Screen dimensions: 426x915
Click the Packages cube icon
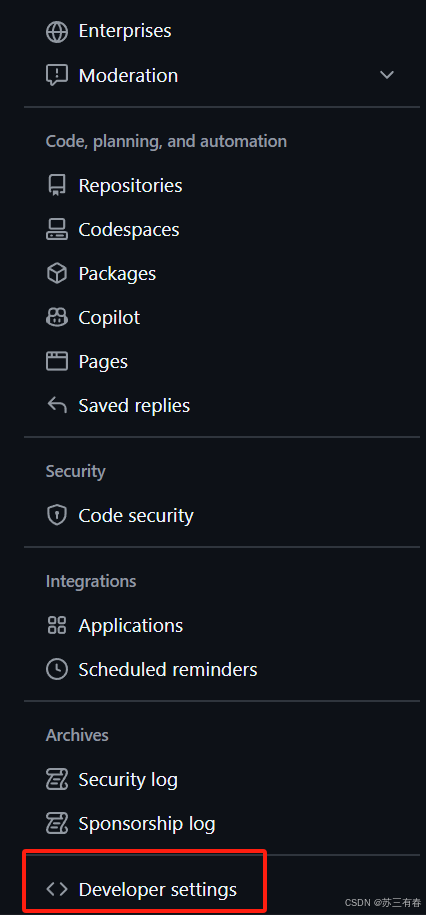point(57,273)
